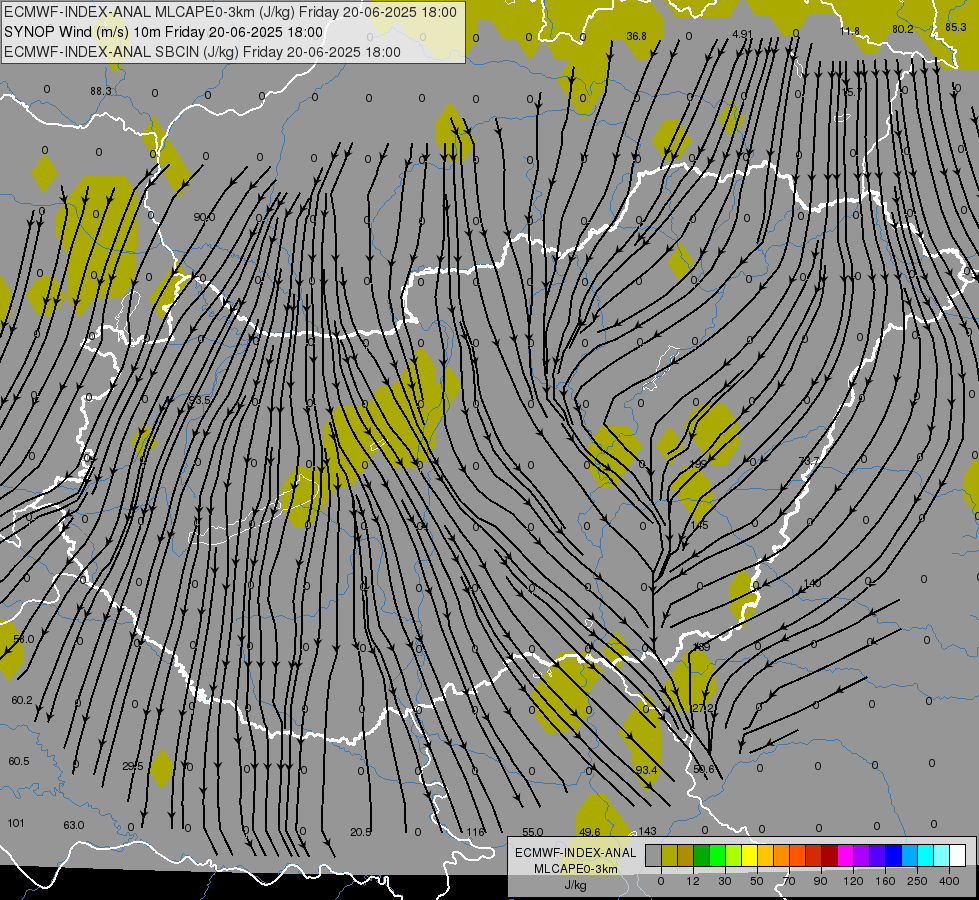
Task: Click the map value '4.91'
Action: pos(742,34)
